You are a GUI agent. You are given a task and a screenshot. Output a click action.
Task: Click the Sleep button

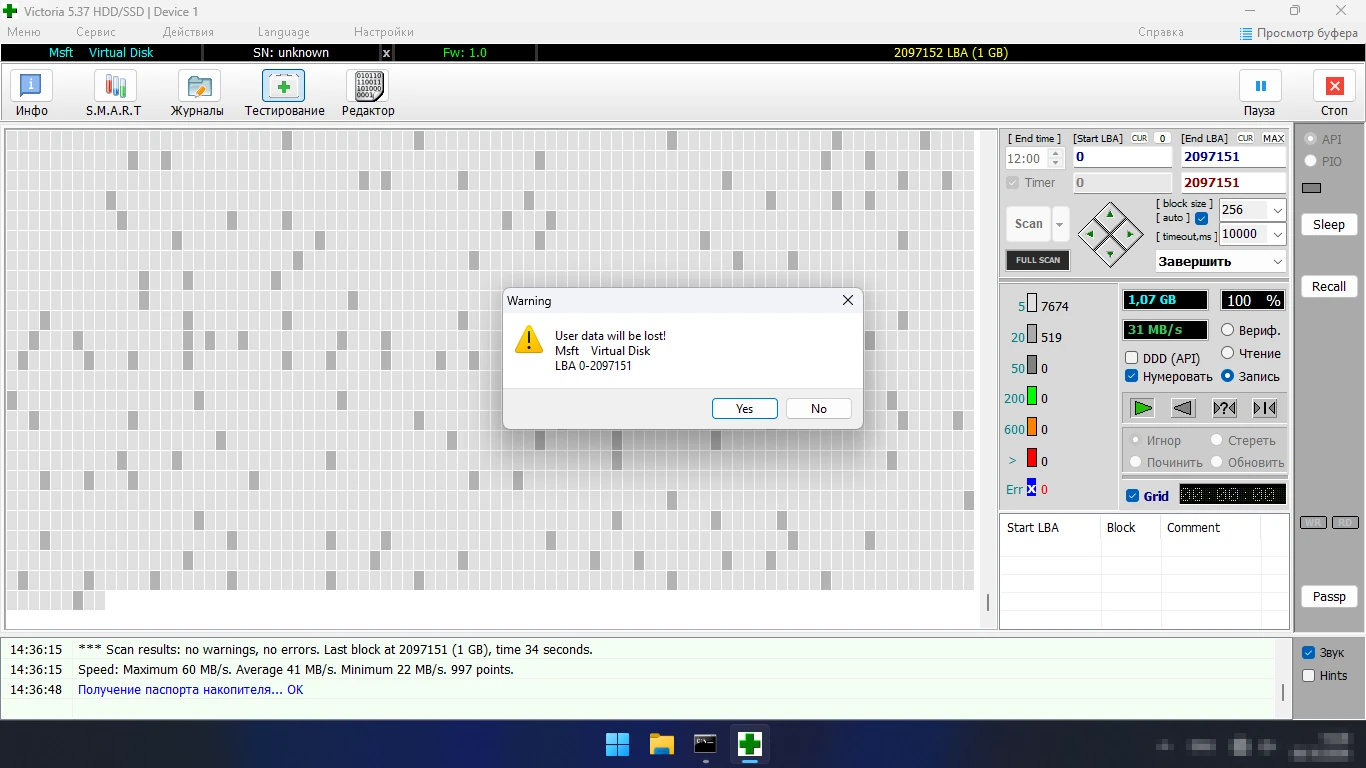pyautogui.click(x=1329, y=225)
